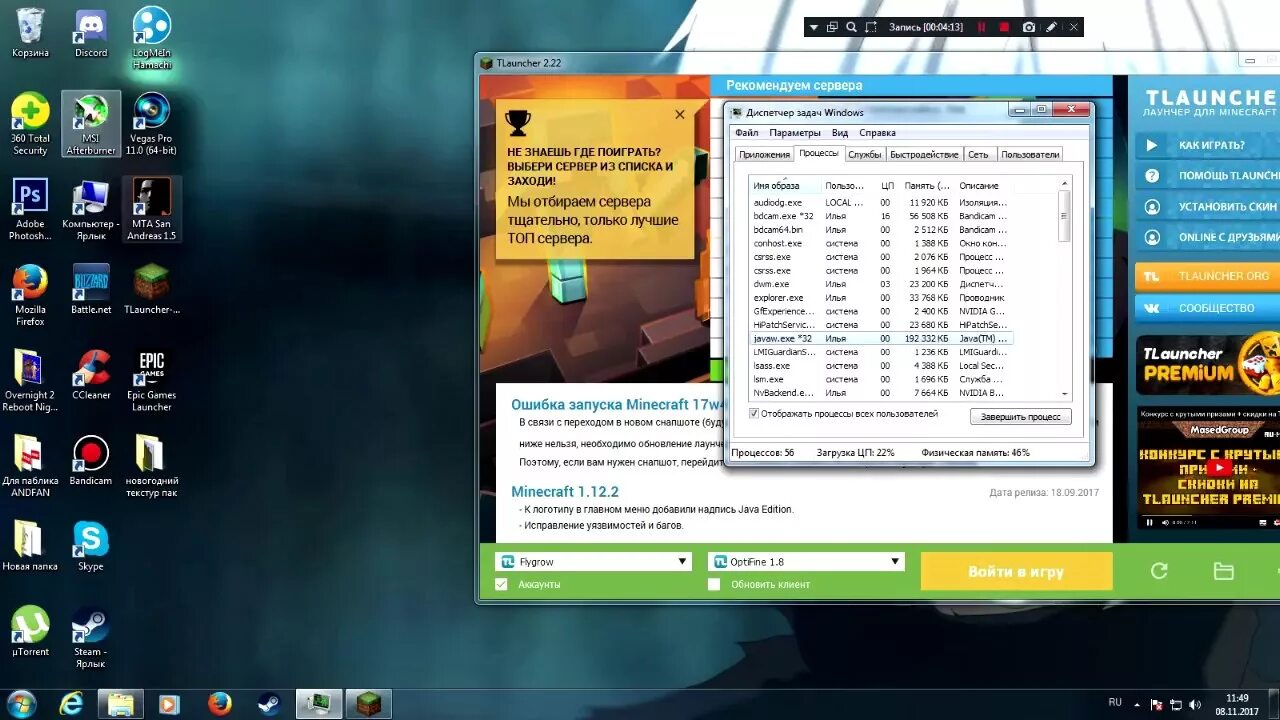Select the Epic Games Launcher desktop icon
Viewport: 1280px width, 720px height.
click(151, 380)
